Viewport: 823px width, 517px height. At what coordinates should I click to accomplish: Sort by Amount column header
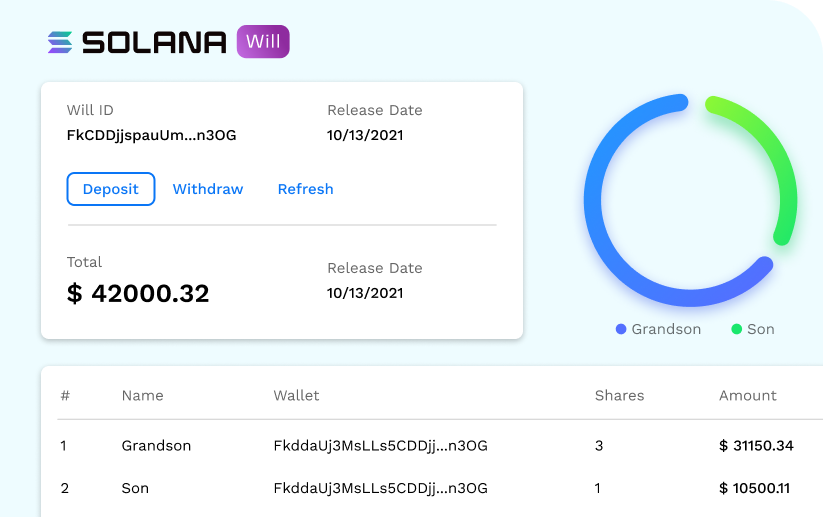pyautogui.click(x=747, y=395)
